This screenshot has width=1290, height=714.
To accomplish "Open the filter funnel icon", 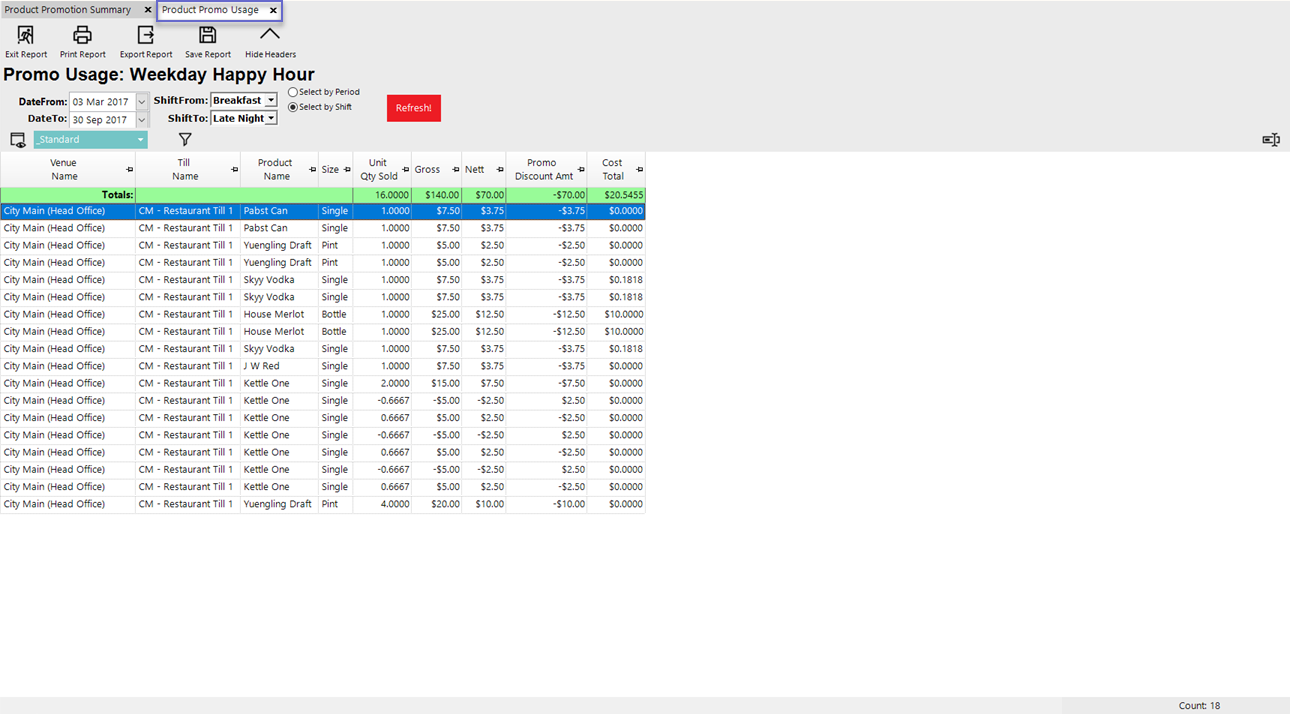I will 185,140.
